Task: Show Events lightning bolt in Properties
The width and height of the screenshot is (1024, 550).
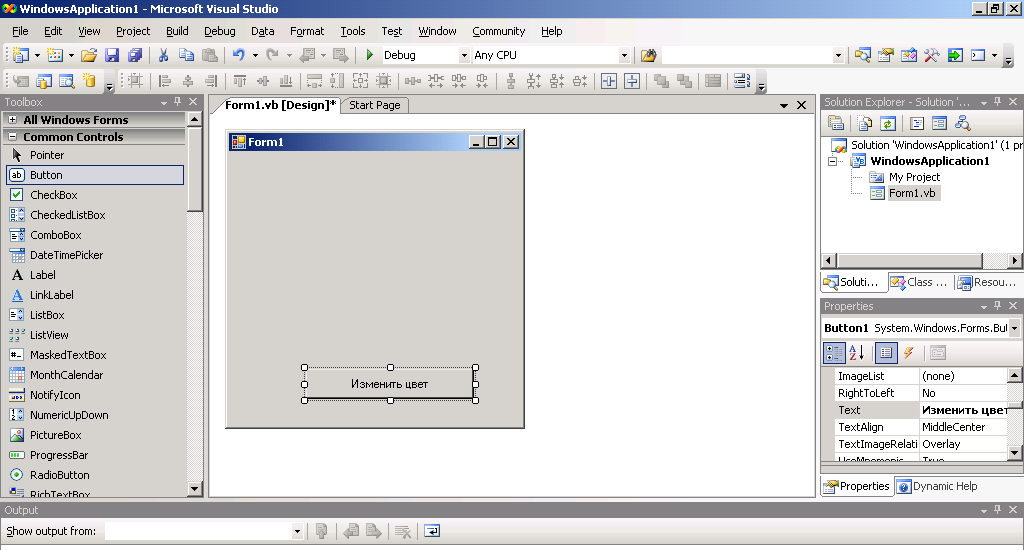Action: tap(908, 353)
